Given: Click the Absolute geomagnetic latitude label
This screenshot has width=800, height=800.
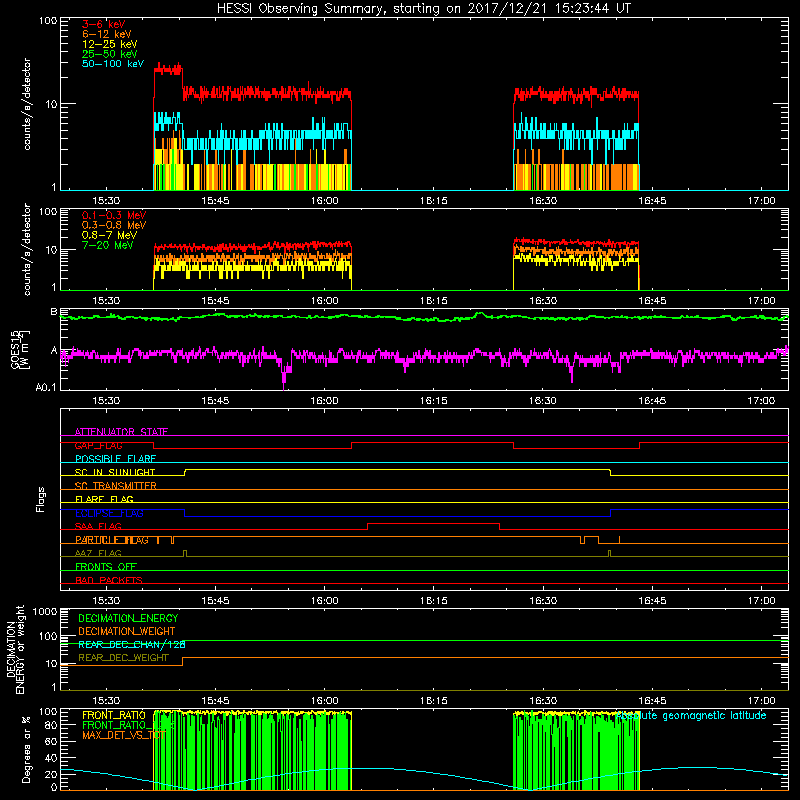Looking at the screenshot, I should [691, 716].
